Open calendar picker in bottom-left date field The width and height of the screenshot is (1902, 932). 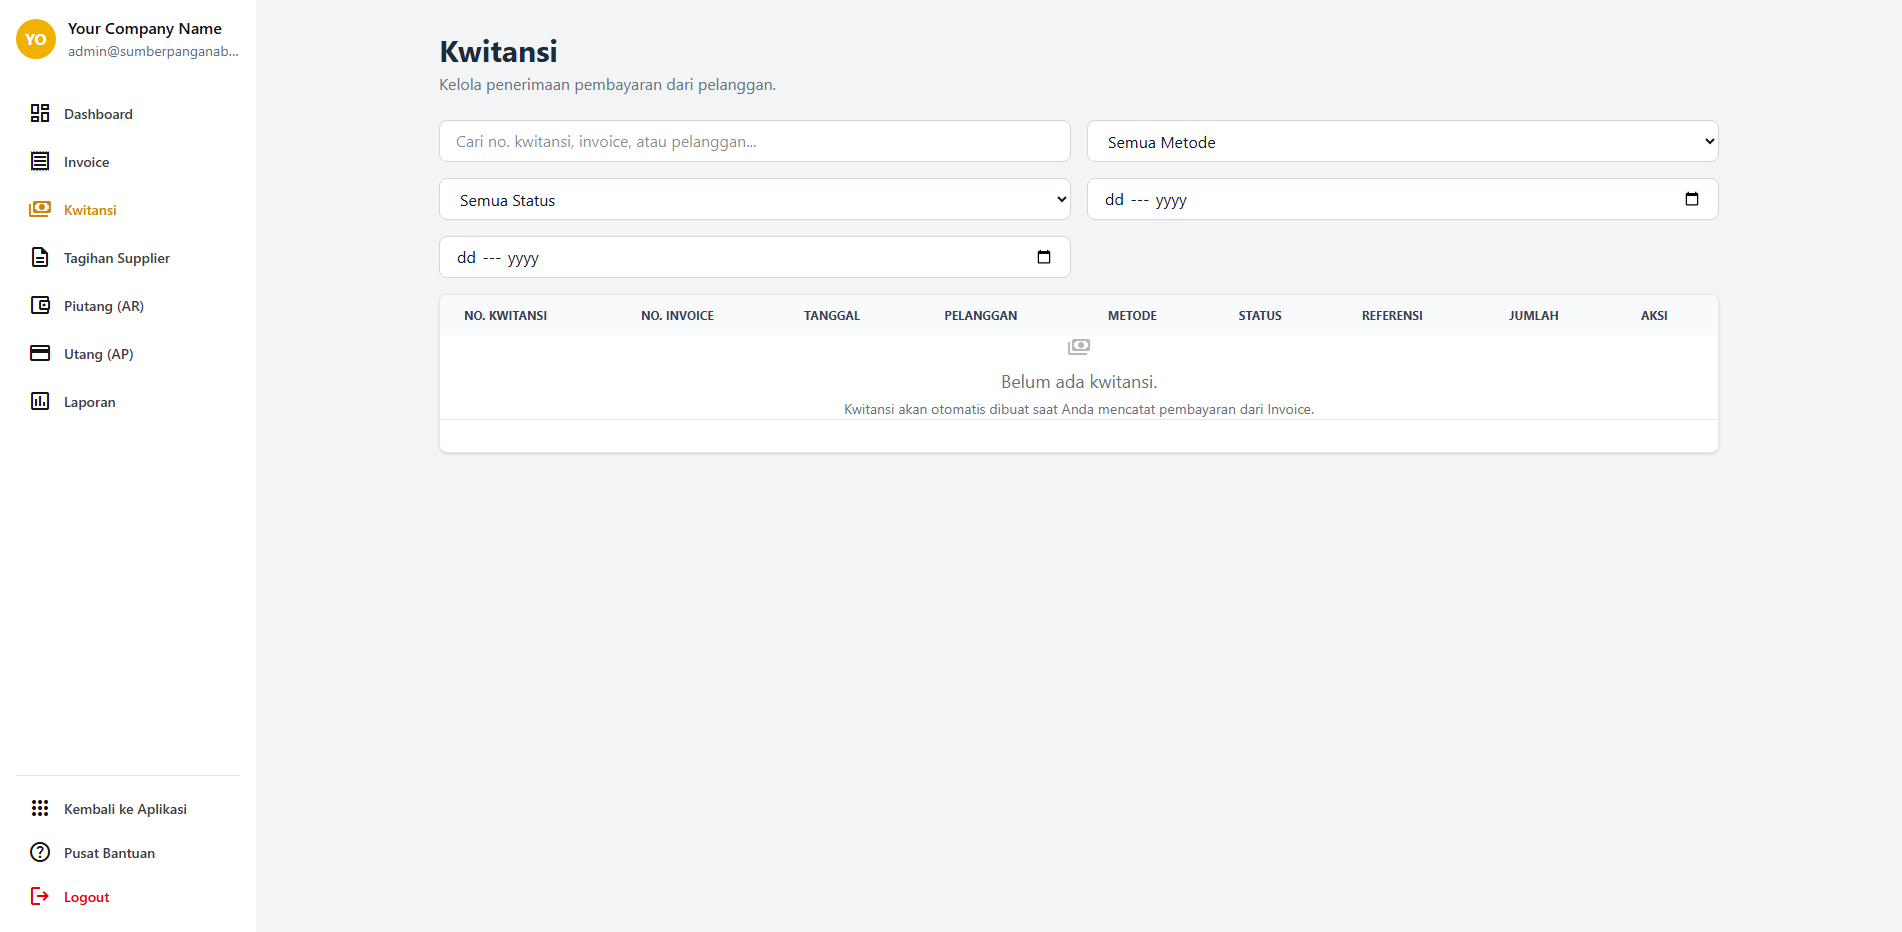(x=1043, y=257)
